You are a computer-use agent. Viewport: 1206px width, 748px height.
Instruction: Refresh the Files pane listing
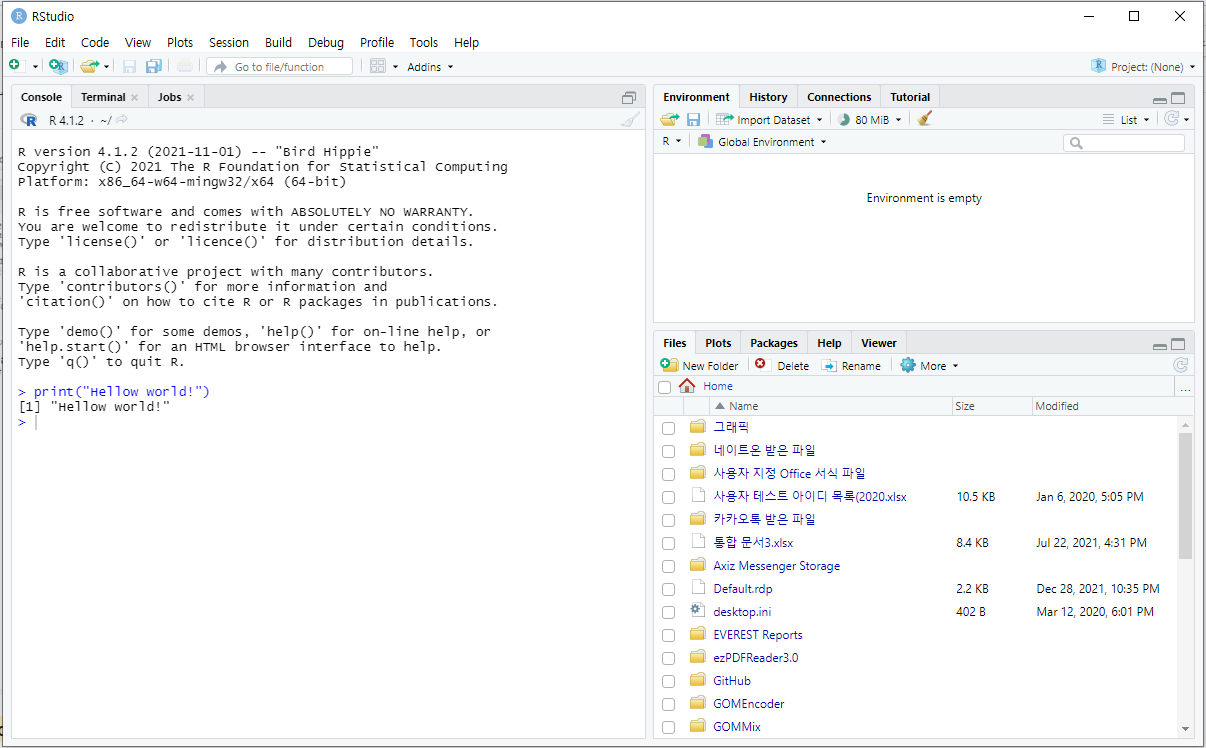coord(1180,365)
